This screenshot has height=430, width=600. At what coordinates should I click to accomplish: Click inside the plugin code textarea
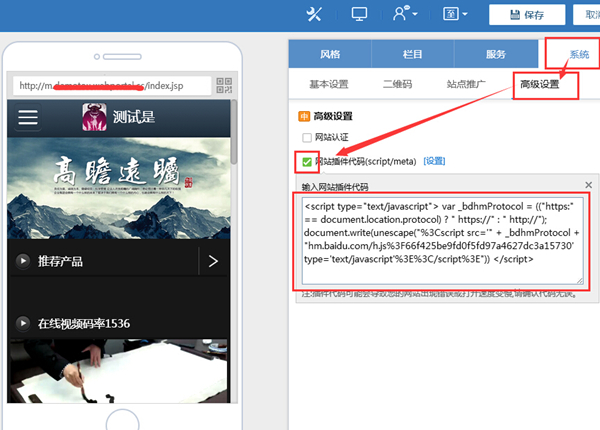(x=440, y=240)
